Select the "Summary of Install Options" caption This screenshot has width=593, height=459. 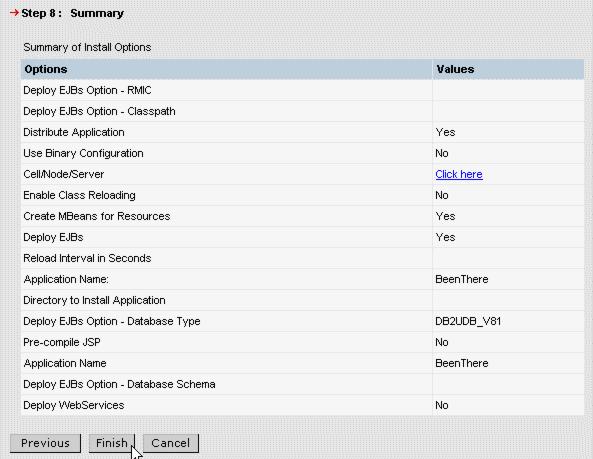click(87, 47)
